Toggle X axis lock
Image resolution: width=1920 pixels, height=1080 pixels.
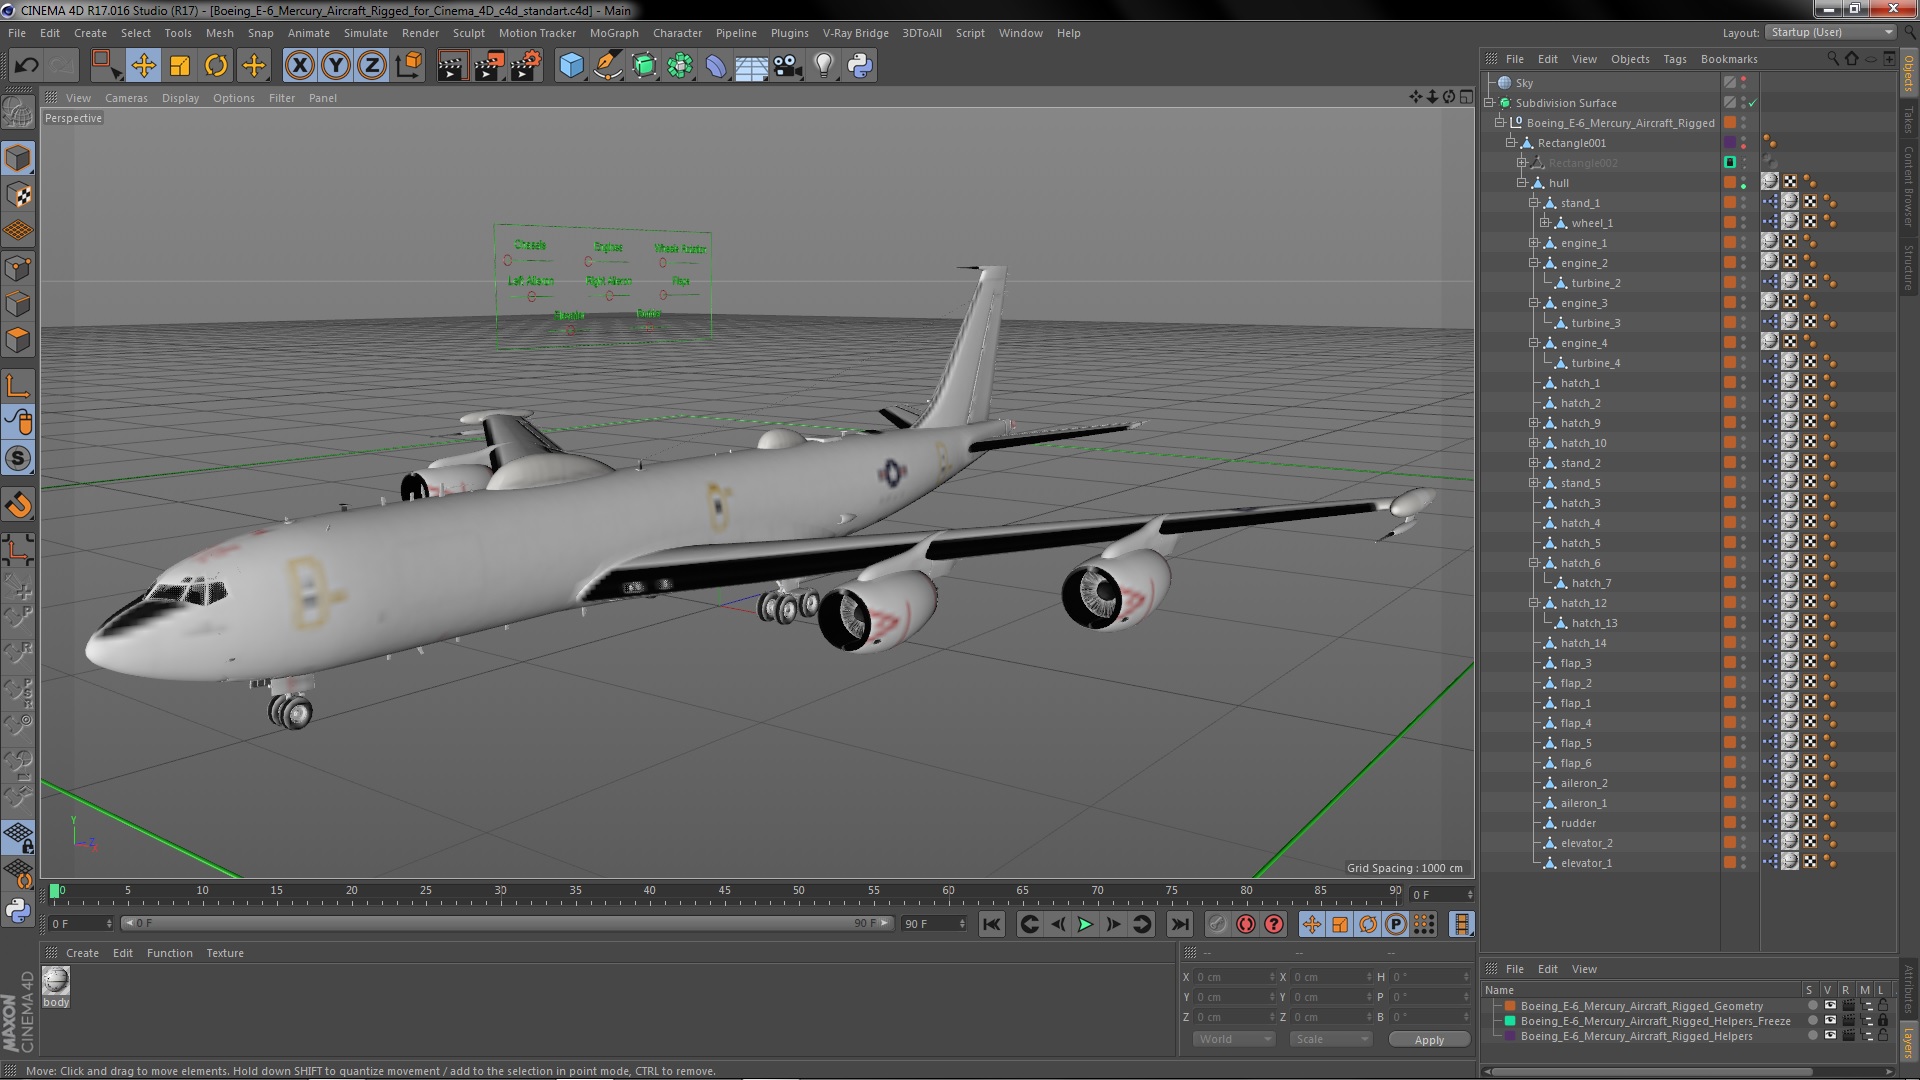299,66
